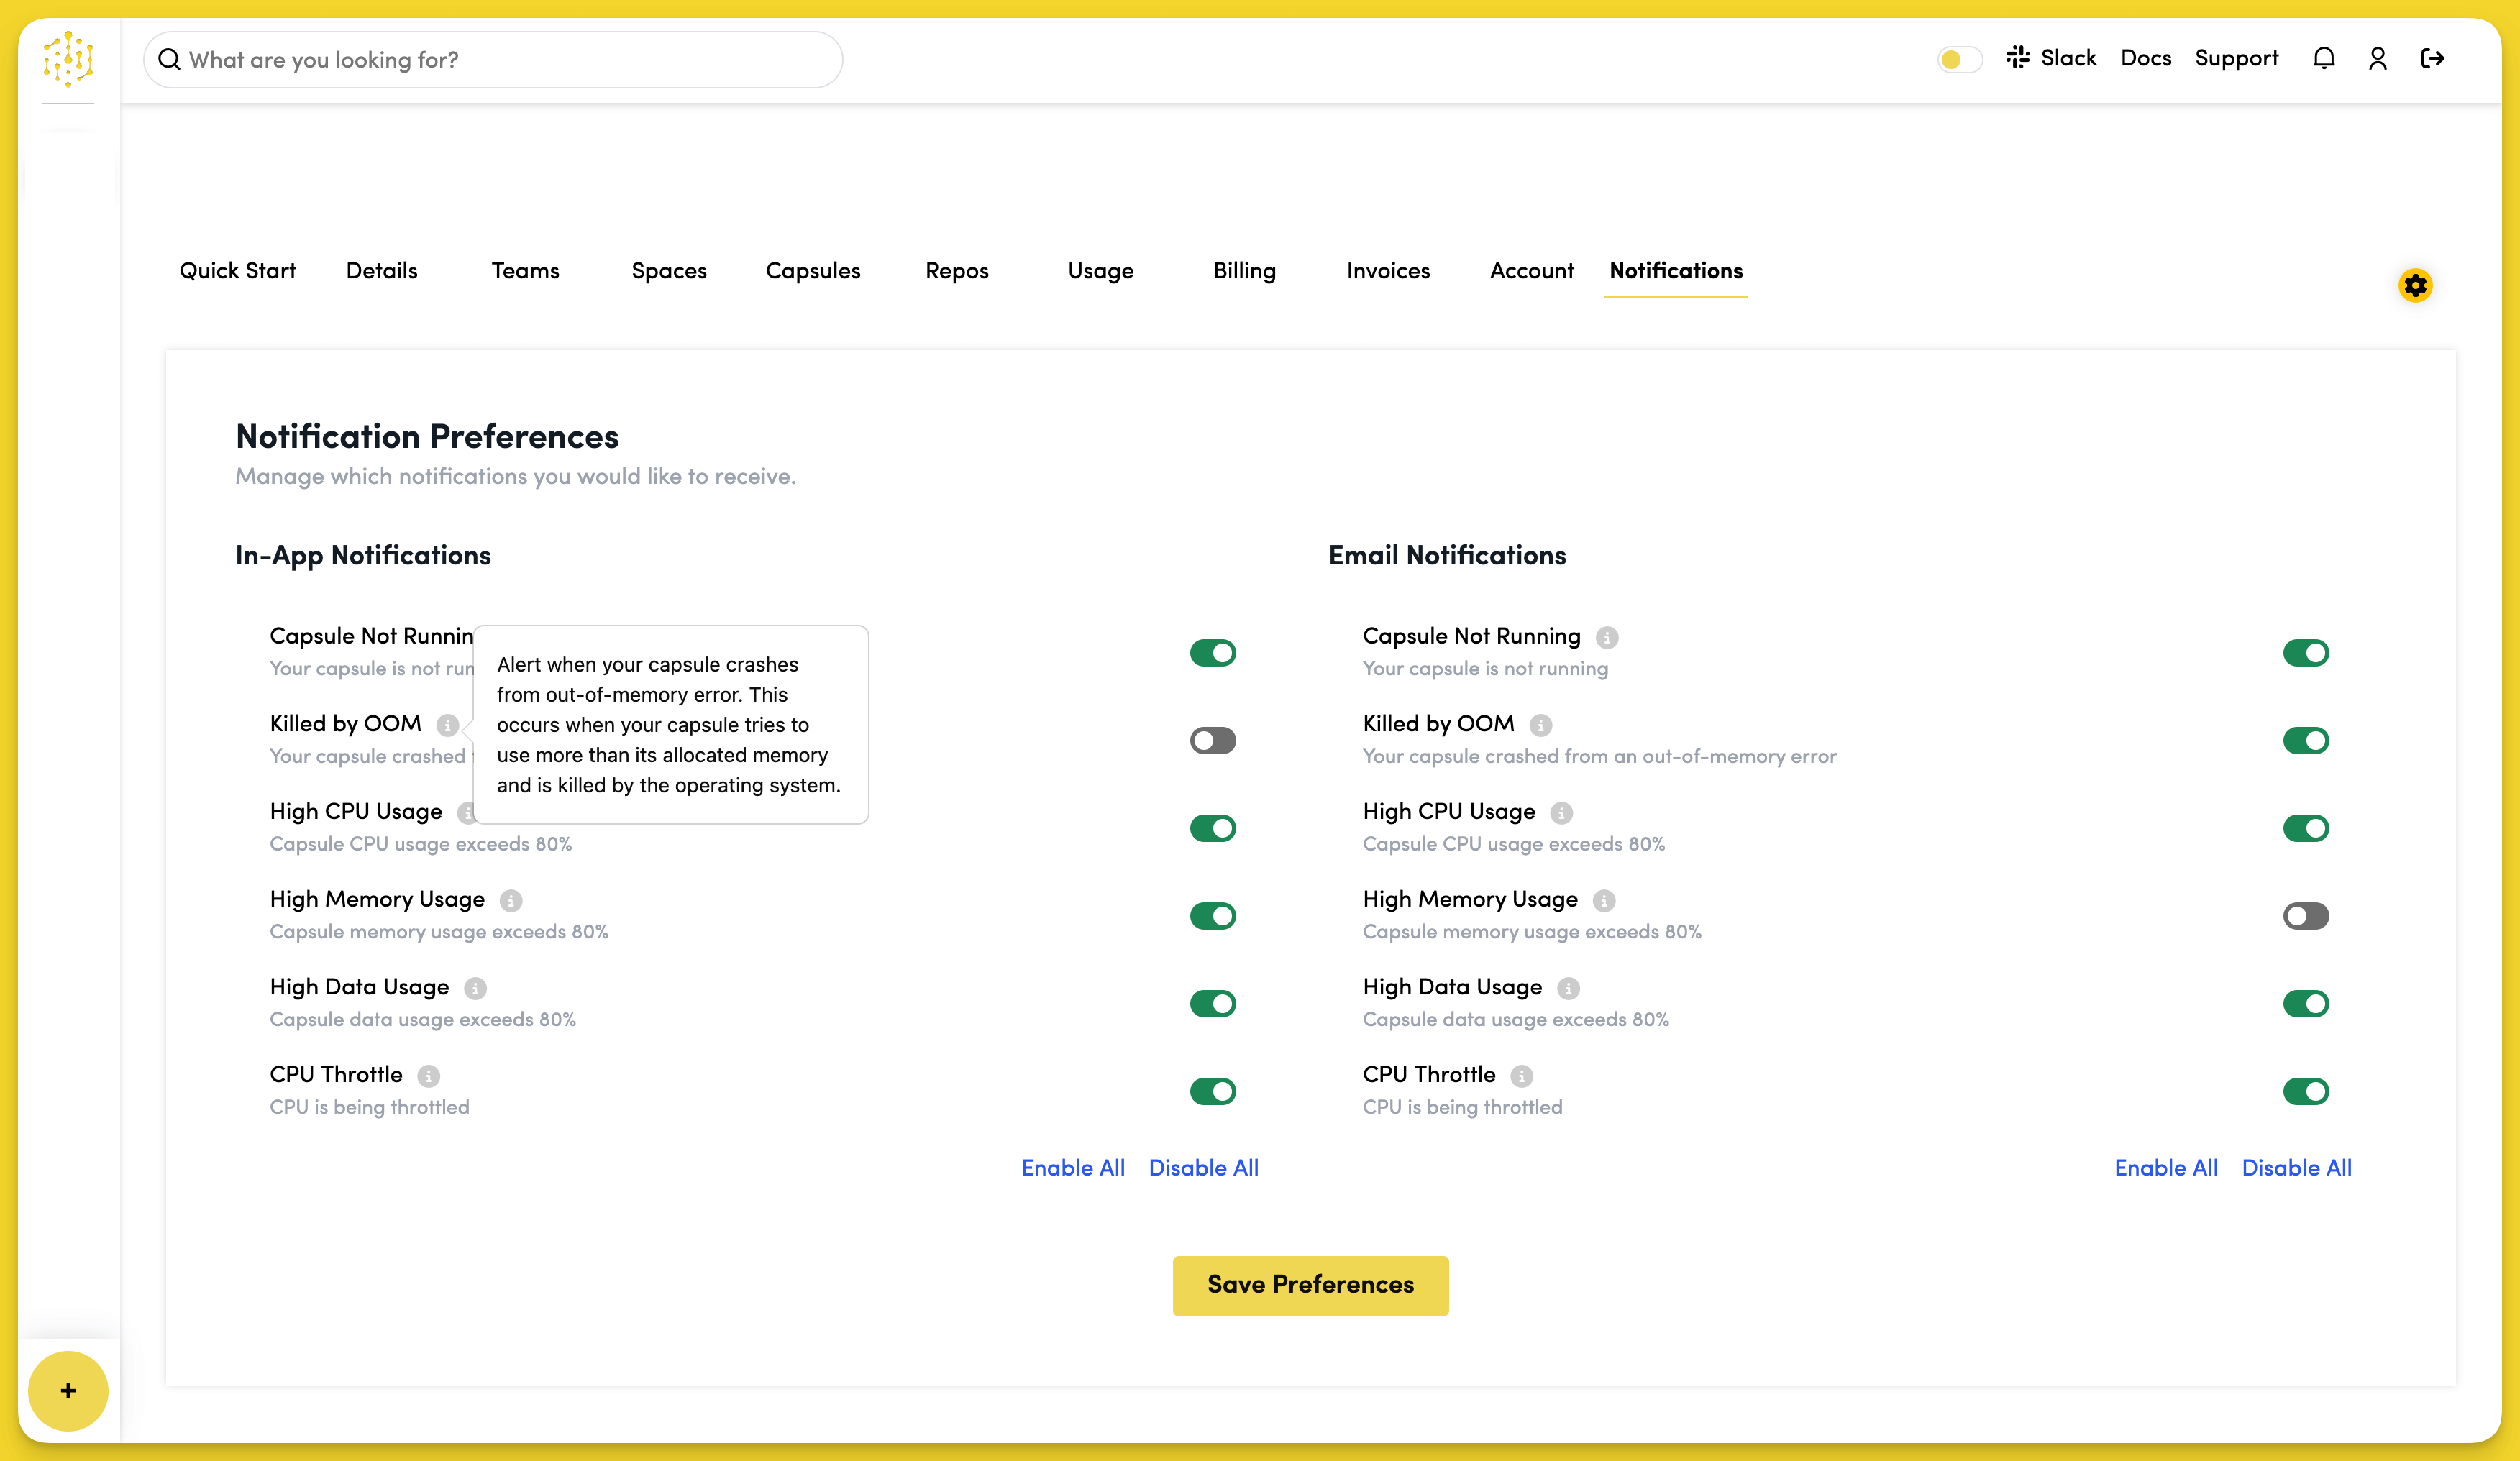2520x1461 pixels.
Task: Click info icon beside In-App High Memory Usage
Action: [511, 901]
